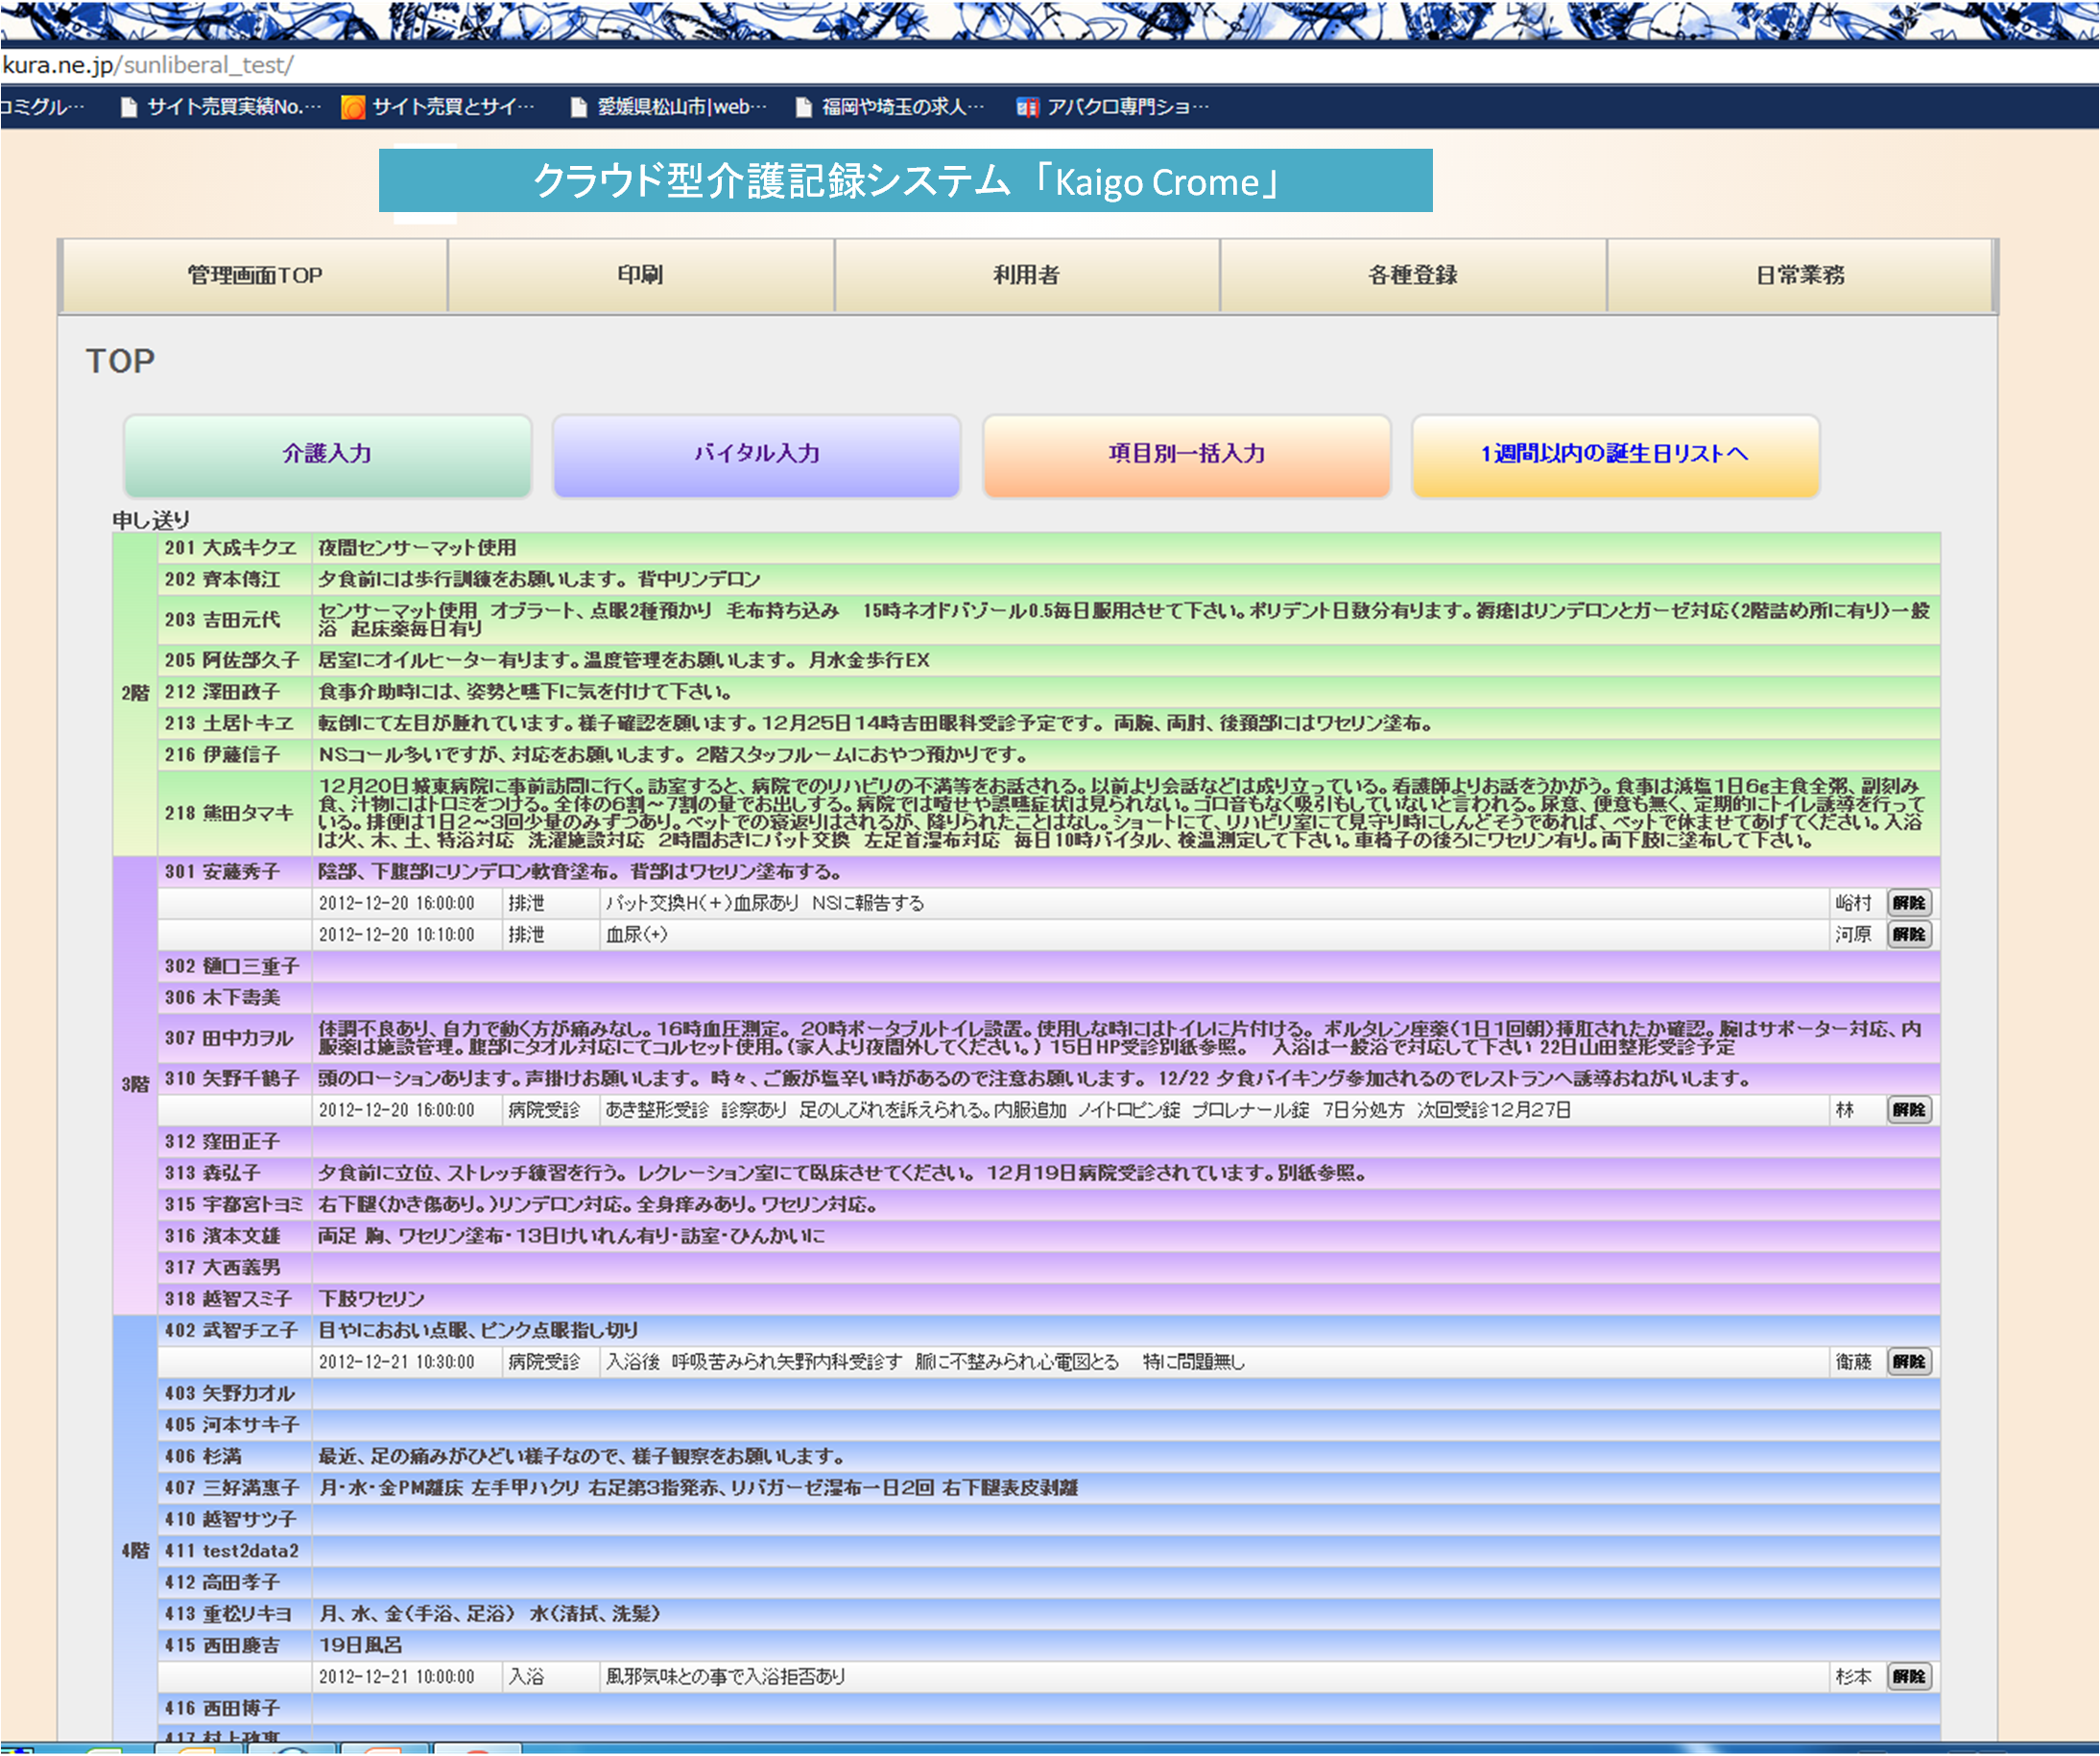Open the 愛媛県松山市 bookmark page icon

point(577,107)
